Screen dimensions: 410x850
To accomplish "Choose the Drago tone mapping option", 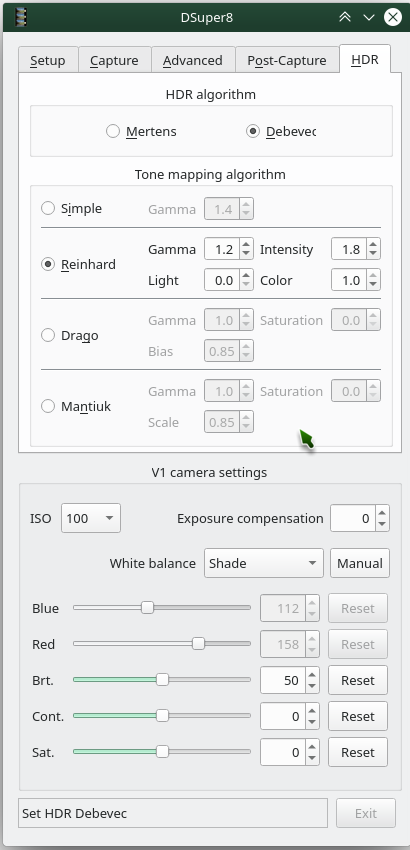I will [70, 336].
